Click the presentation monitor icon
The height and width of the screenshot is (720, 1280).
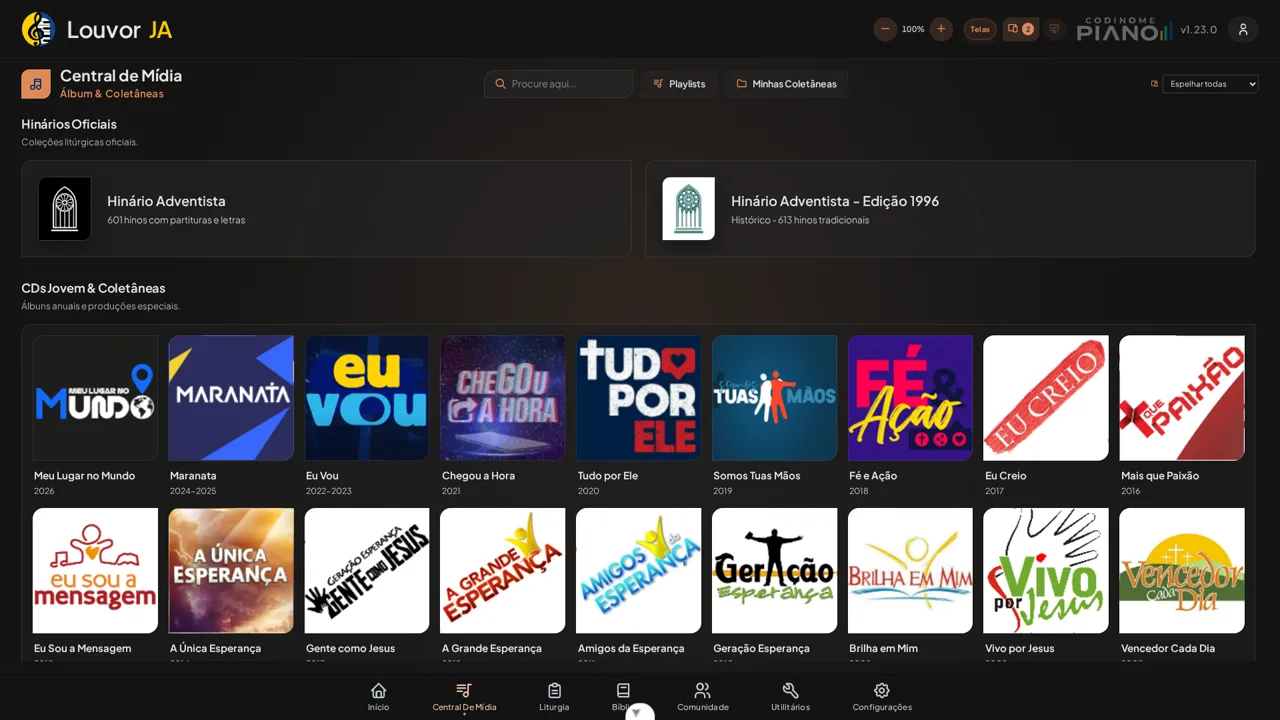[x=1054, y=29]
